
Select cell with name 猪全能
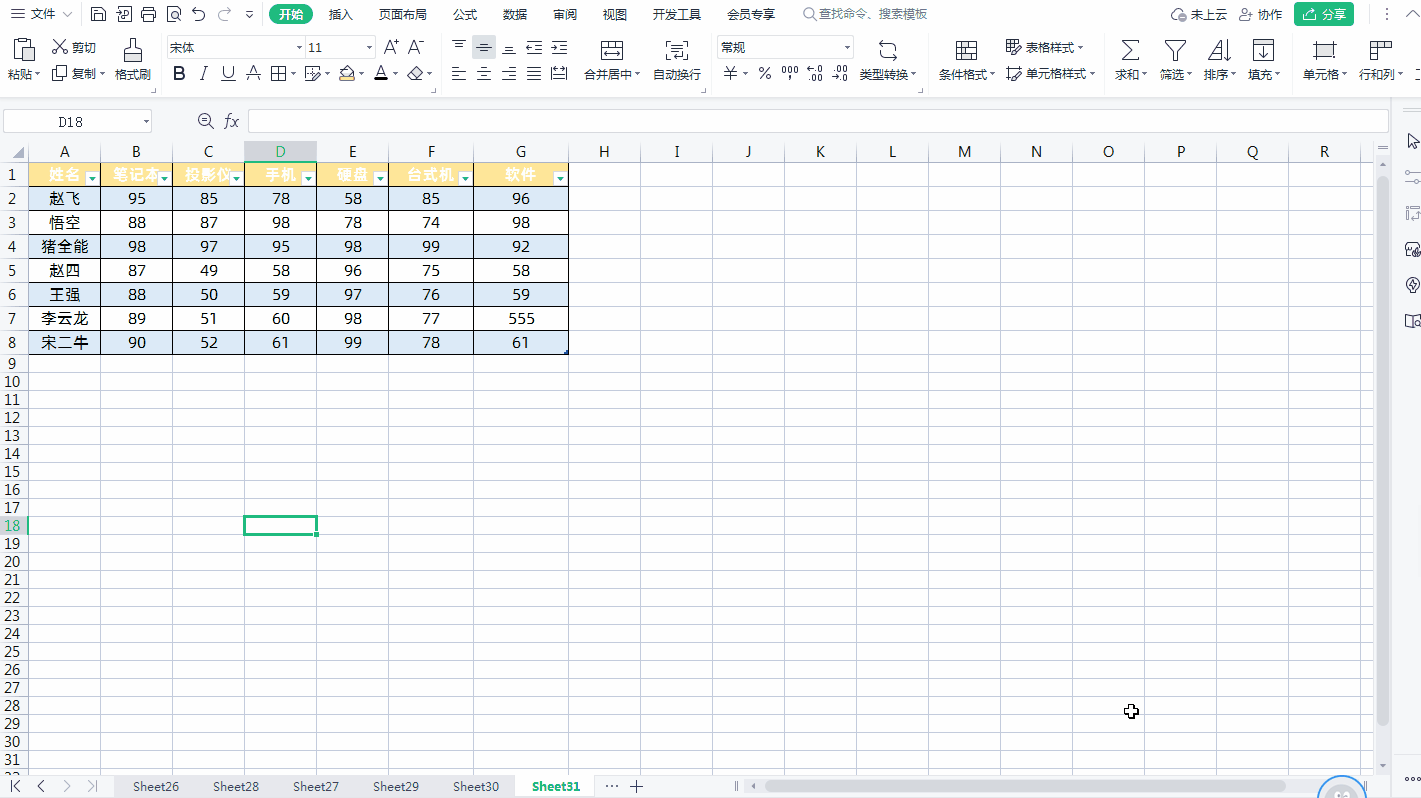65,246
